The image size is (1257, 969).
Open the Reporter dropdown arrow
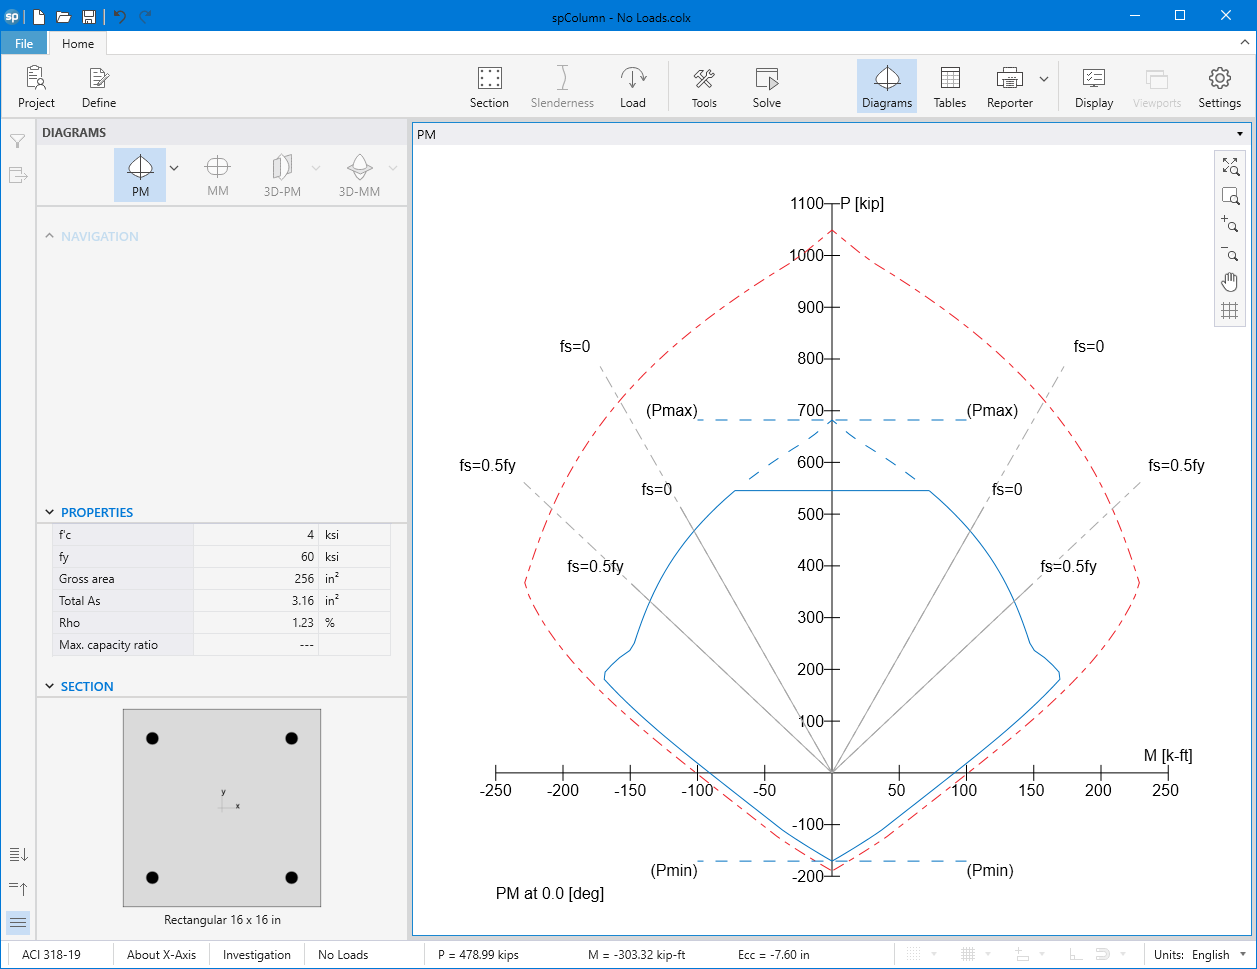[1044, 79]
